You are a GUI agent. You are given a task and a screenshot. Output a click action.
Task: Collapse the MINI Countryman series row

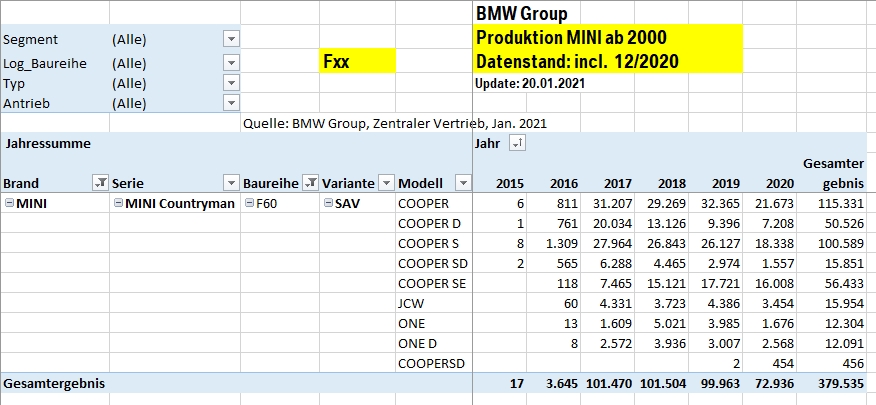coord(118,203)
